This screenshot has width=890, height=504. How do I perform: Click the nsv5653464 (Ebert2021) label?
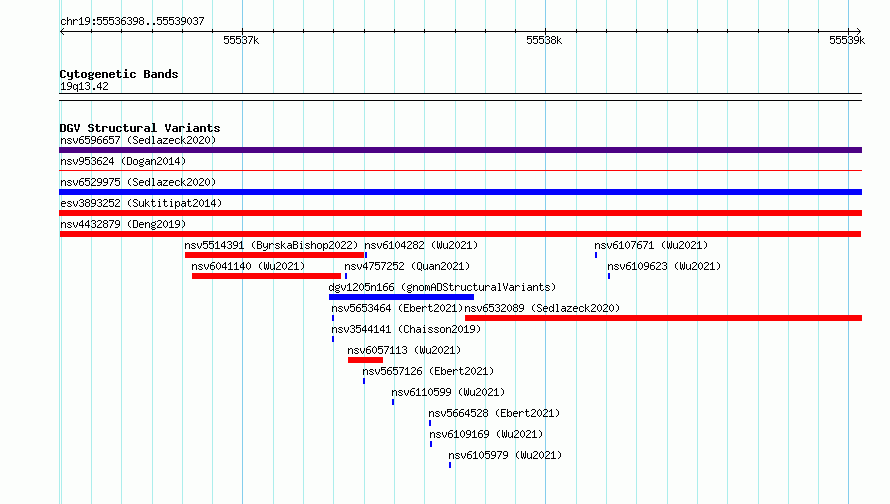397,308
